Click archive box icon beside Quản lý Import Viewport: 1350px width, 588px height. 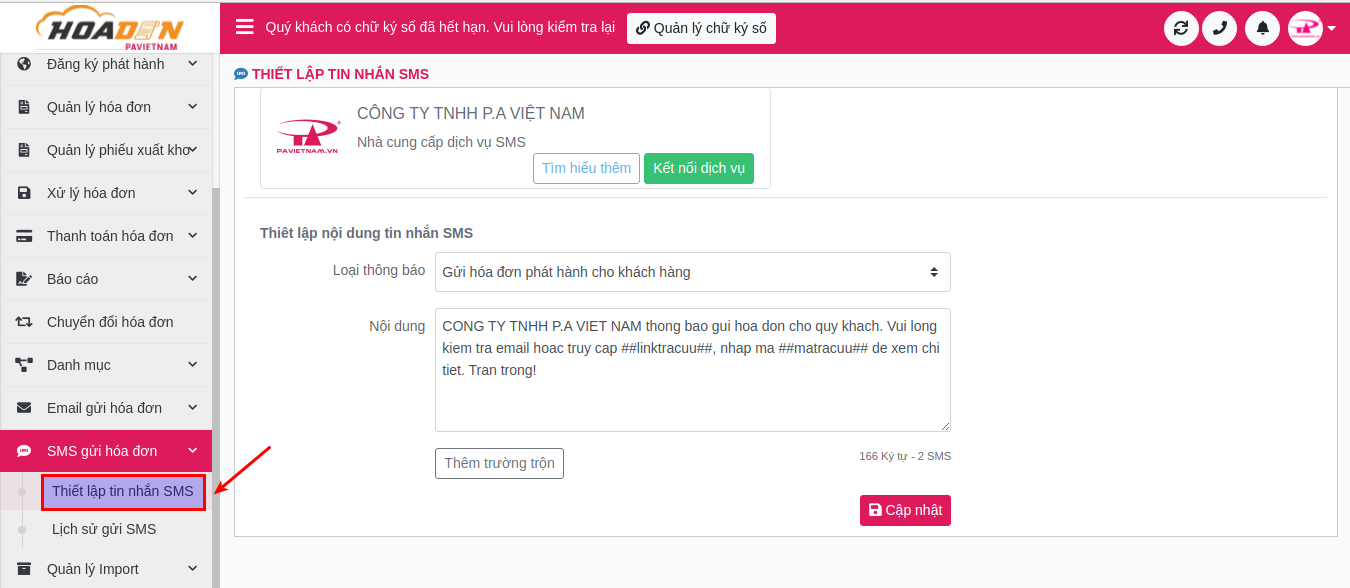[x=24, y=569]
